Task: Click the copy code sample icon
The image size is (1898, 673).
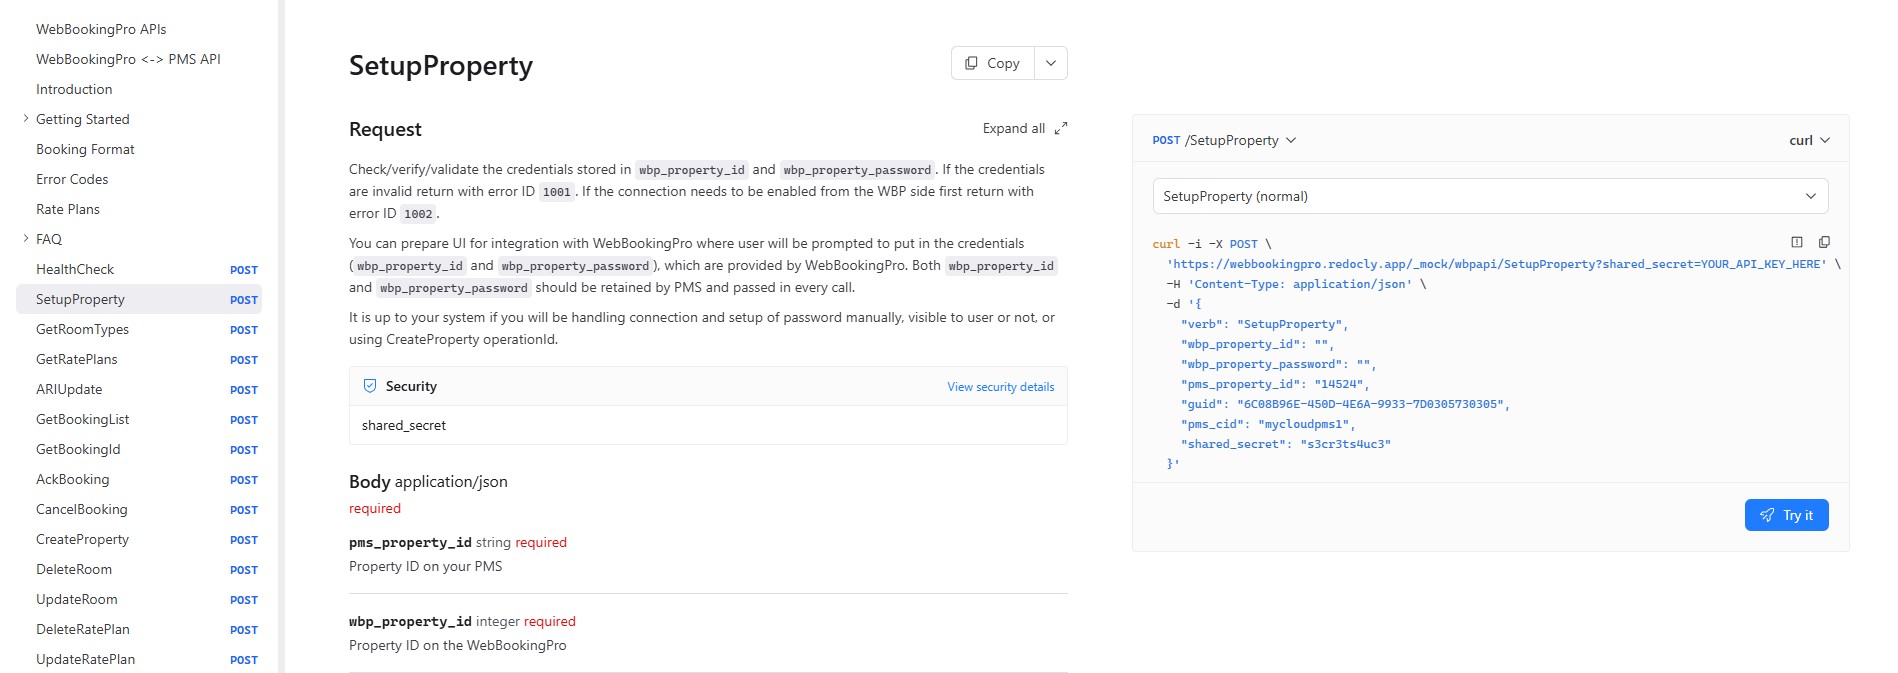Action: (x=1824, y=242)
